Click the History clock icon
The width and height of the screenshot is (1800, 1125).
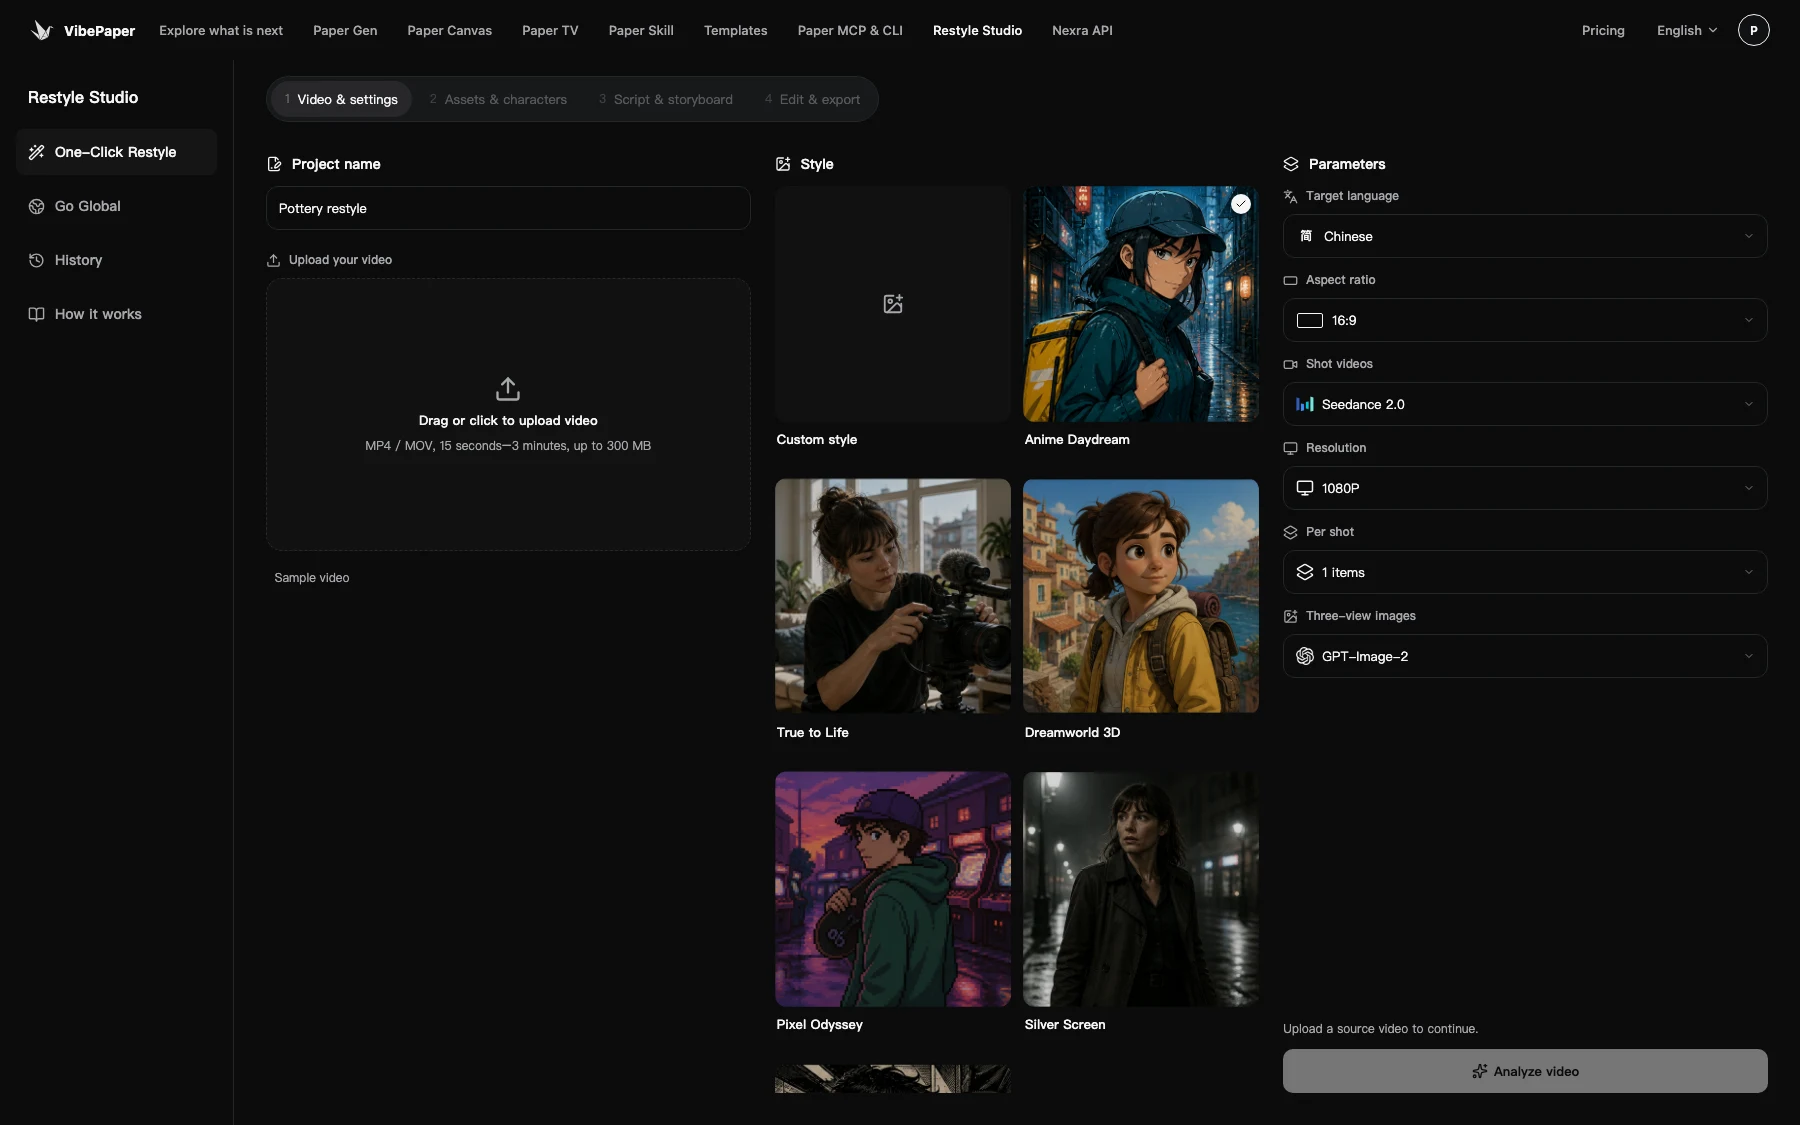coord(36,260)
